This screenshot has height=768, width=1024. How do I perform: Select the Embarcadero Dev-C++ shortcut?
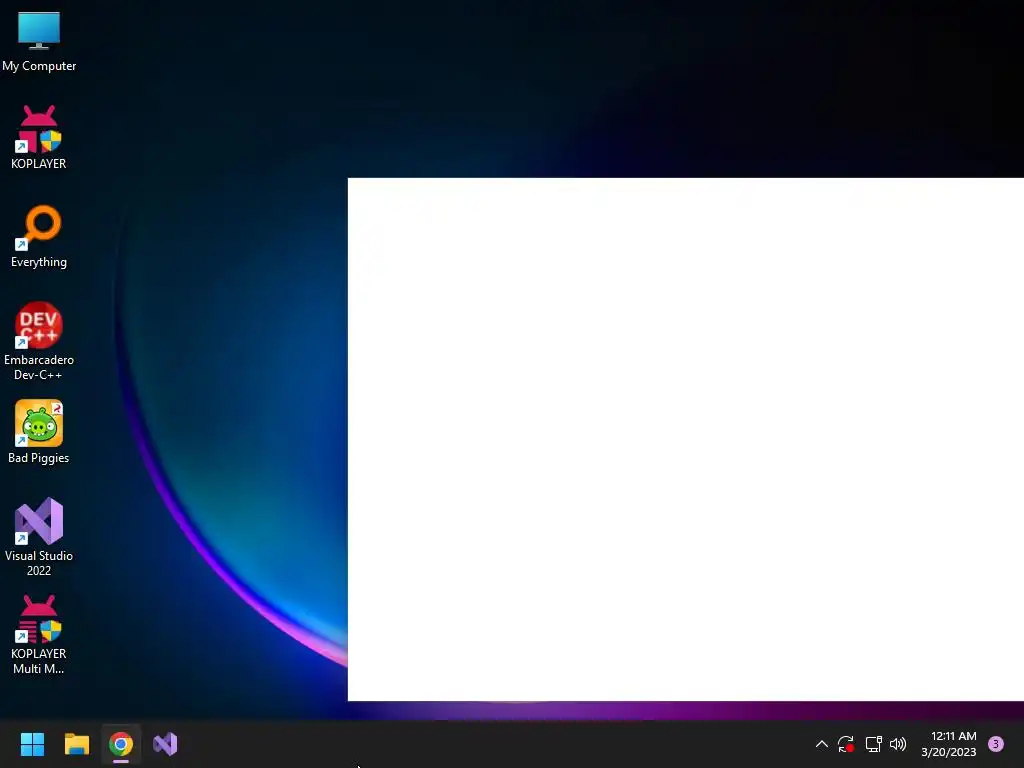click(x=39, y=341)
